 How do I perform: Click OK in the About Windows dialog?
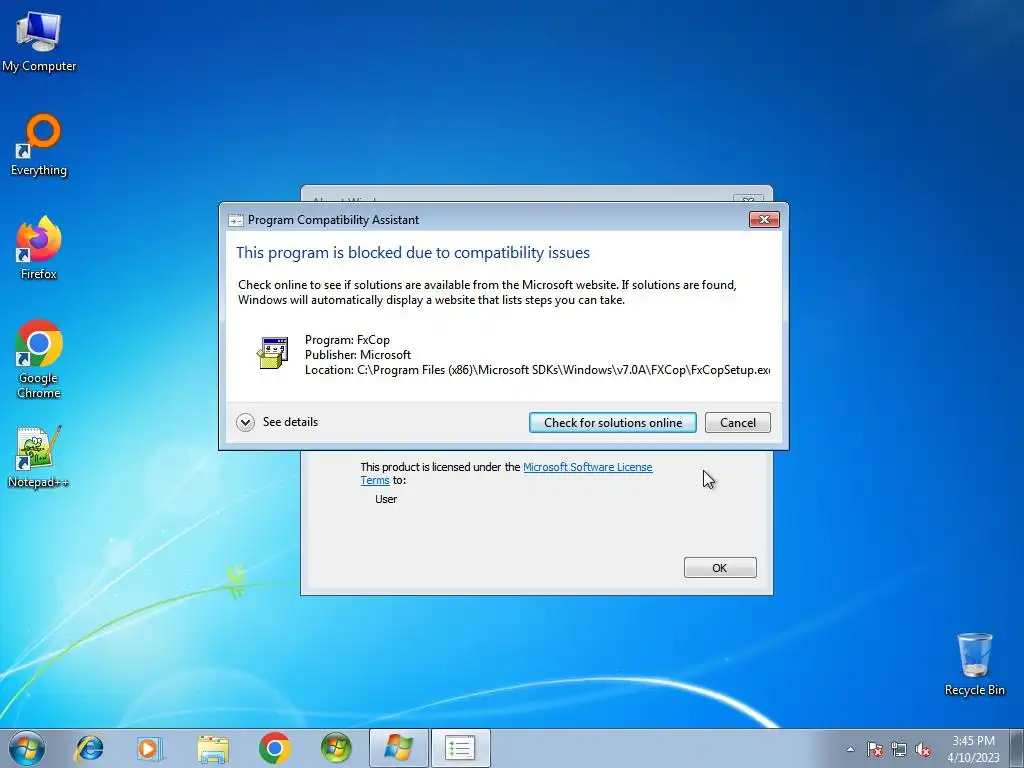720,568
